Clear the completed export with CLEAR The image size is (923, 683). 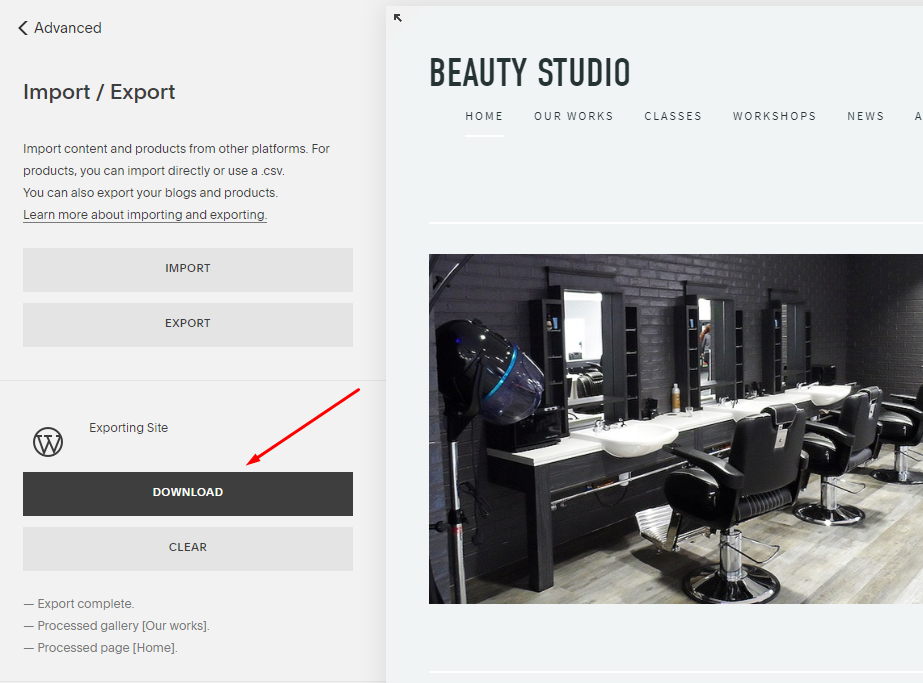coord(188,548)
